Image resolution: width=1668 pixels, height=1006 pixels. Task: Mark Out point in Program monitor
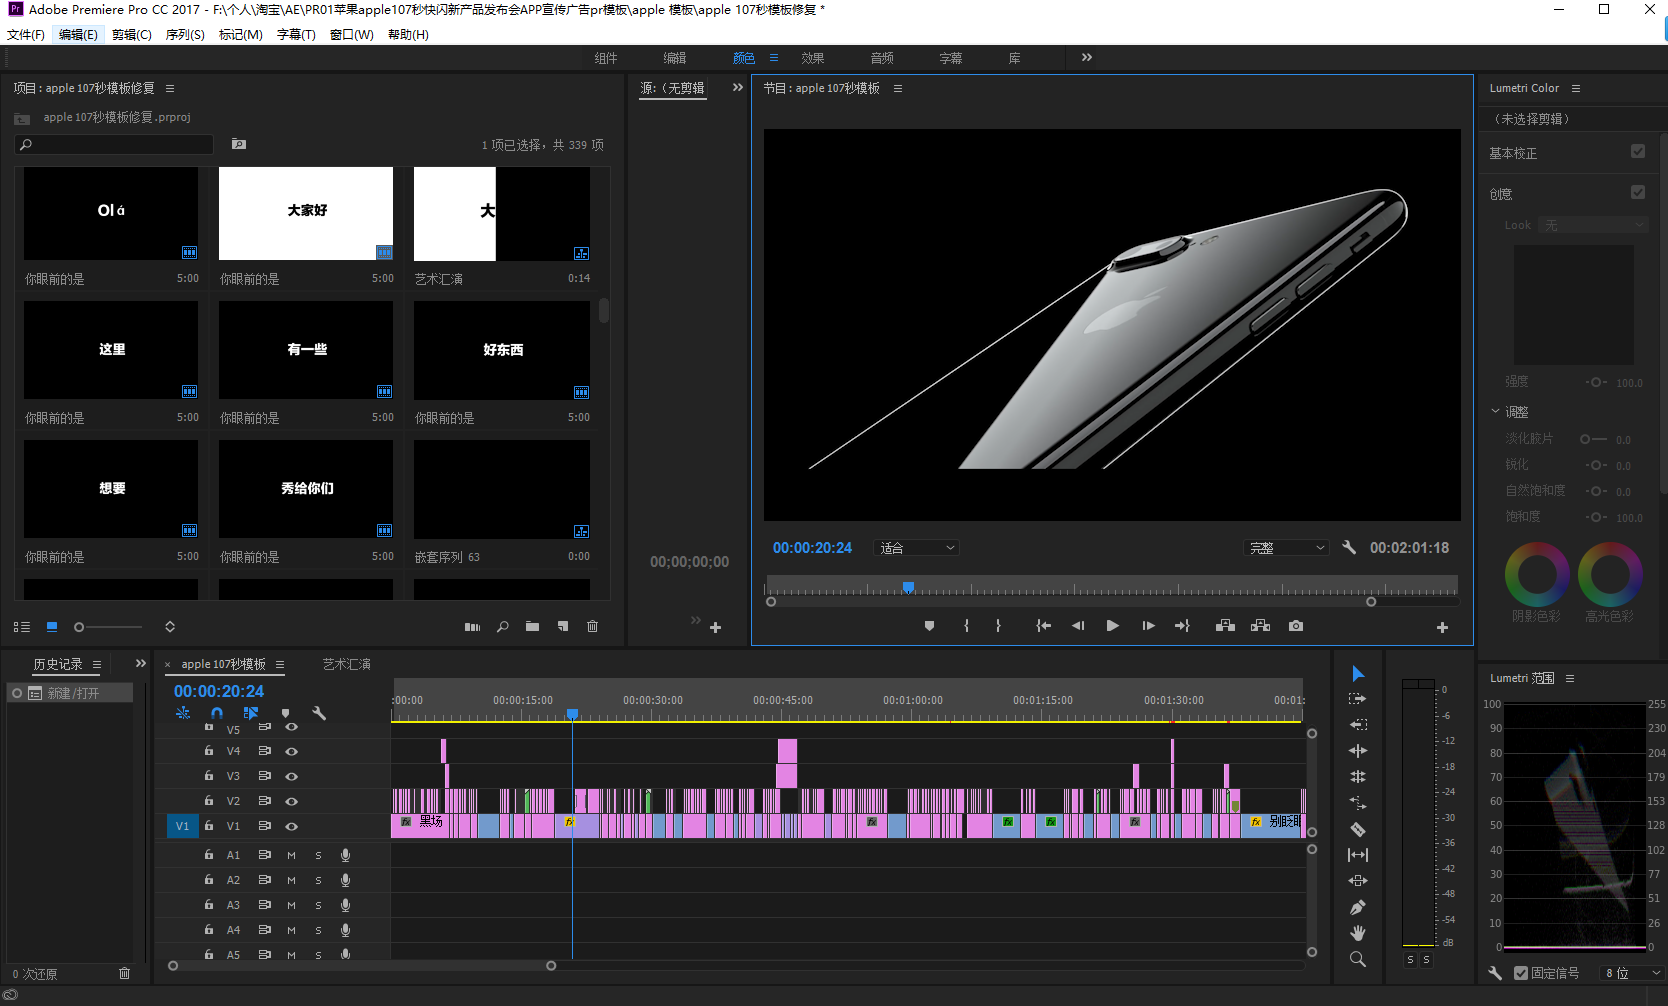click(x=998, y=626)
